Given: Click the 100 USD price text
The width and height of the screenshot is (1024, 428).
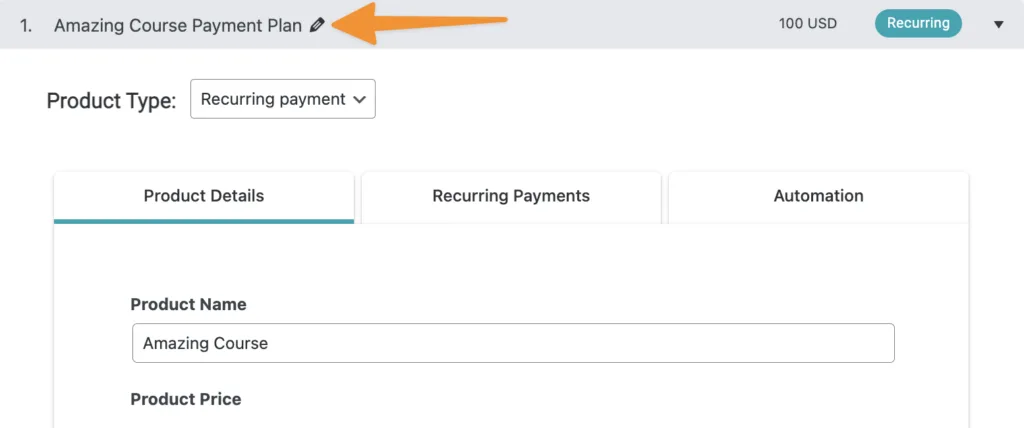Looking at the screenshot, I should point(808,24).
